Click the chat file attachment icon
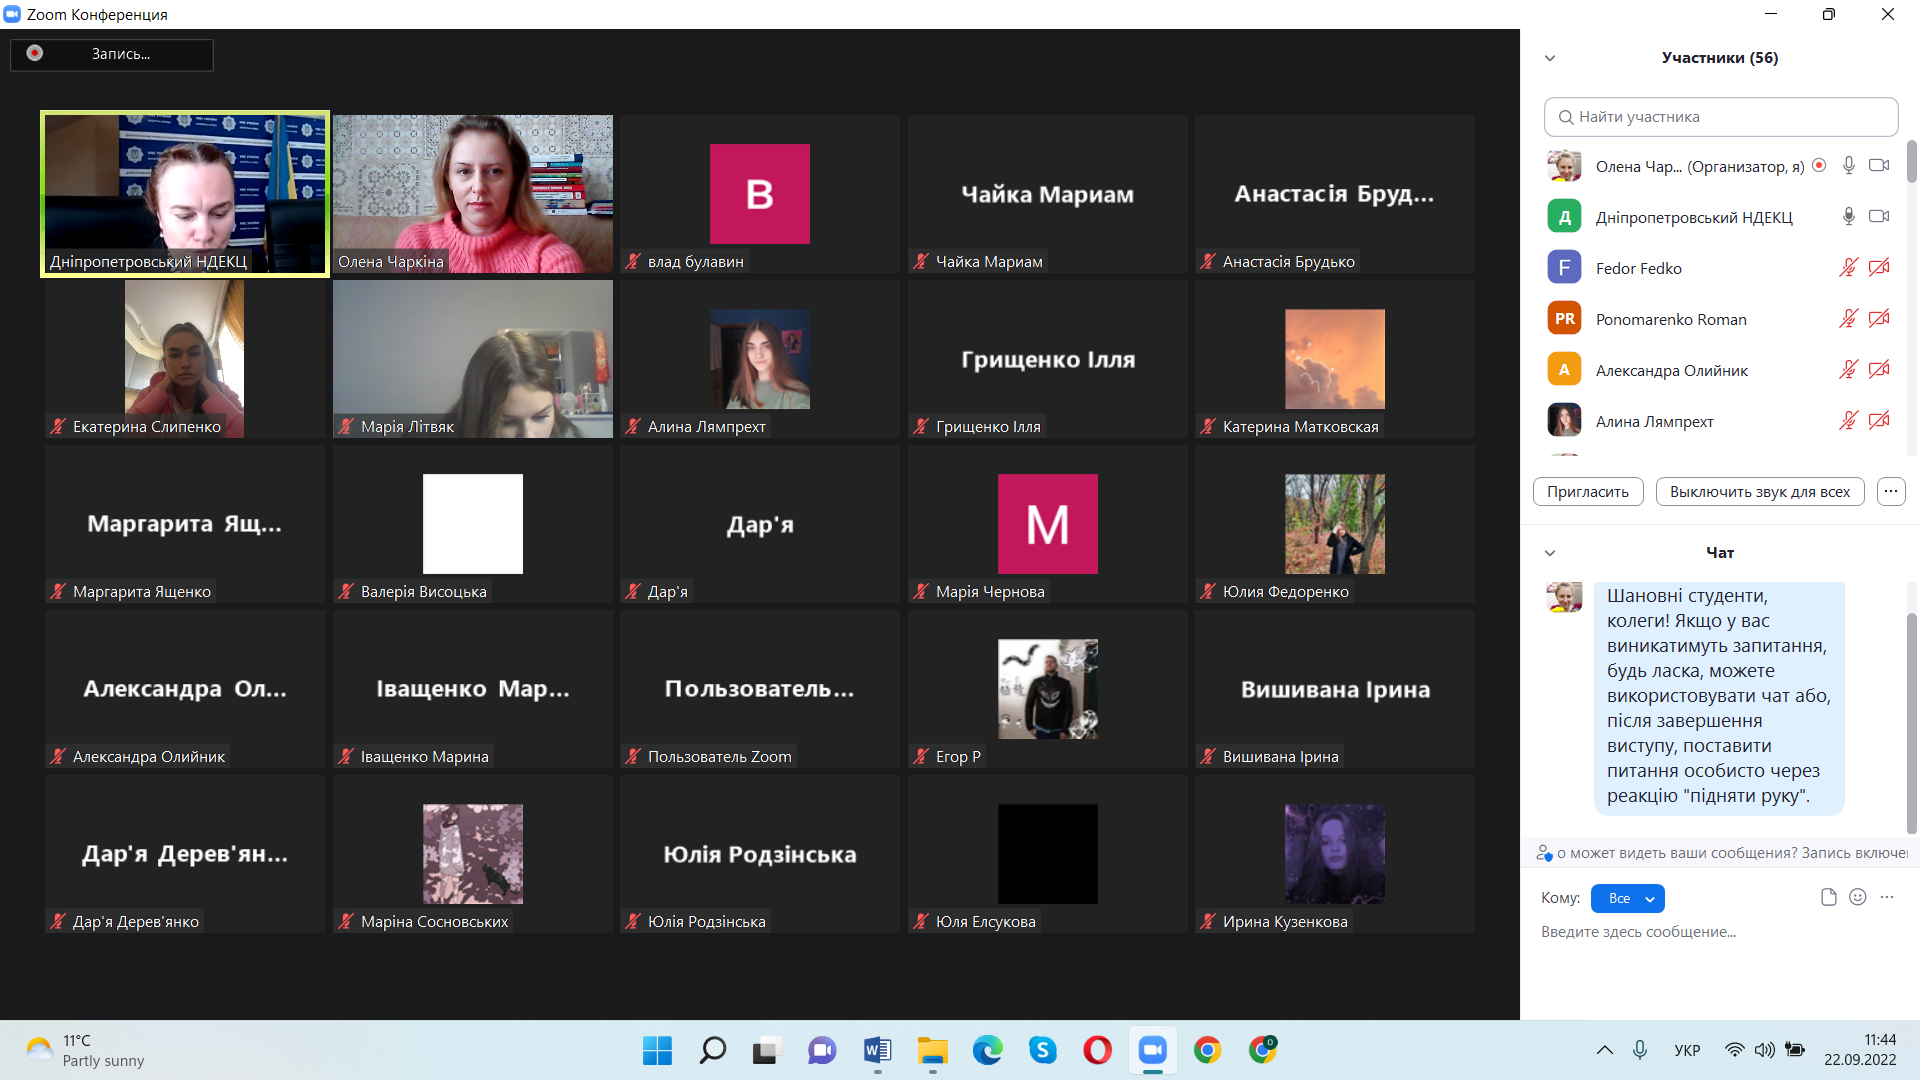This screenshot has height=1080, width=1920. coord(1829,897)
